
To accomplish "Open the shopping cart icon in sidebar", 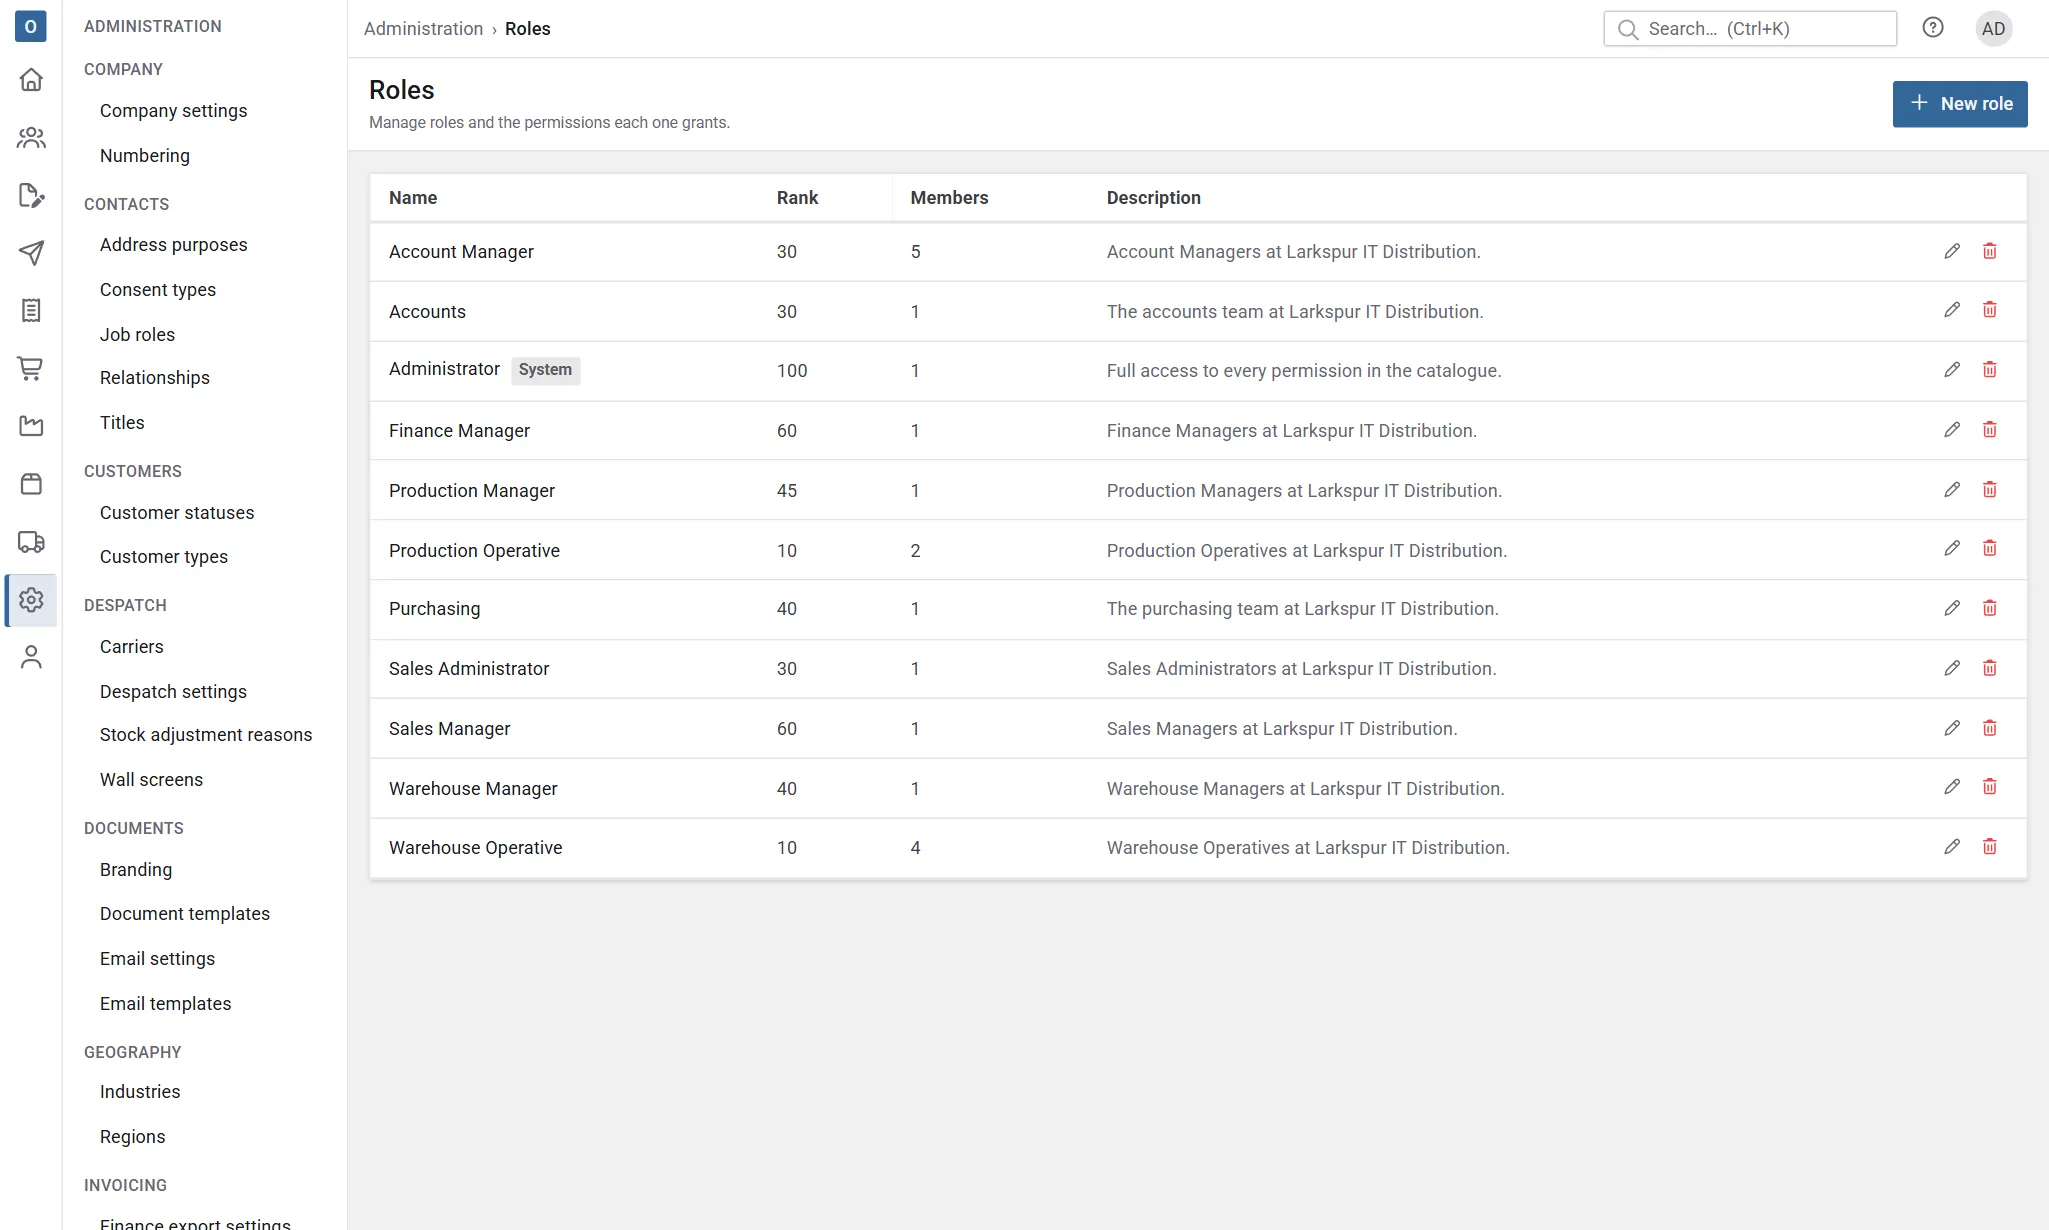I will 31,369.
